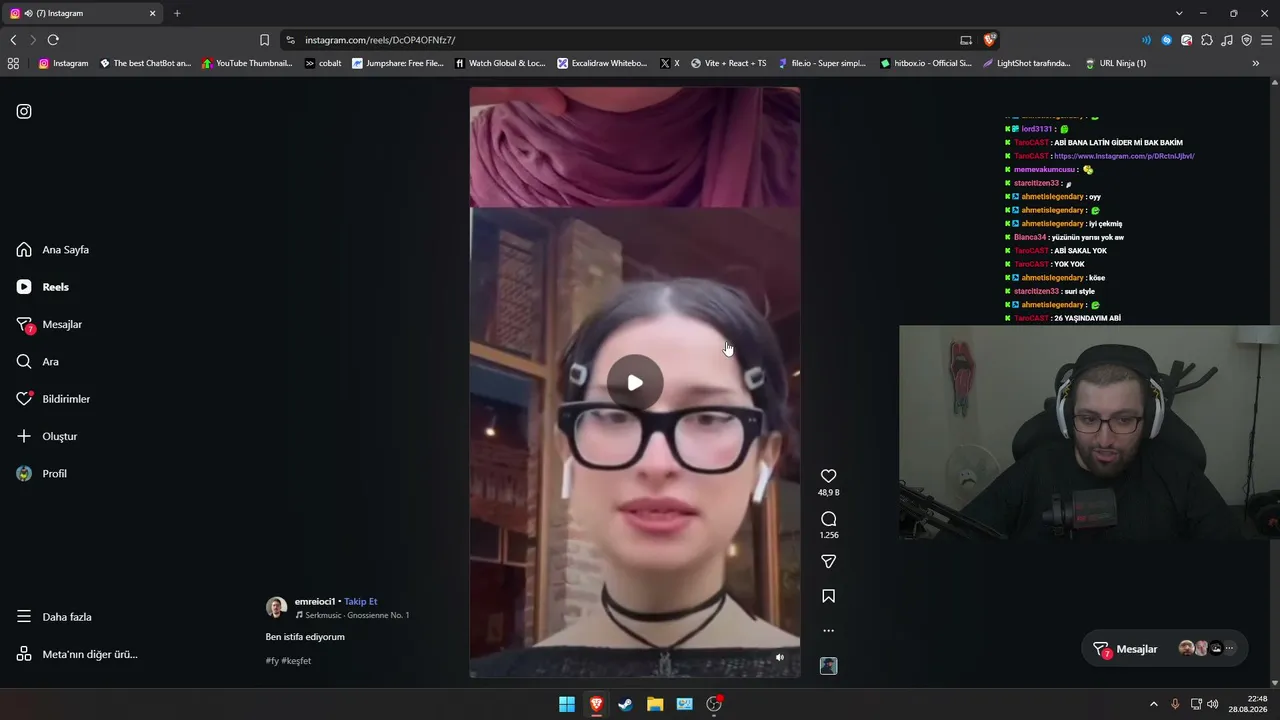The width and height of the screenshot is (1280, 720).
Task: Open the Windows Start menu
Action: click(x=567, y=704)
